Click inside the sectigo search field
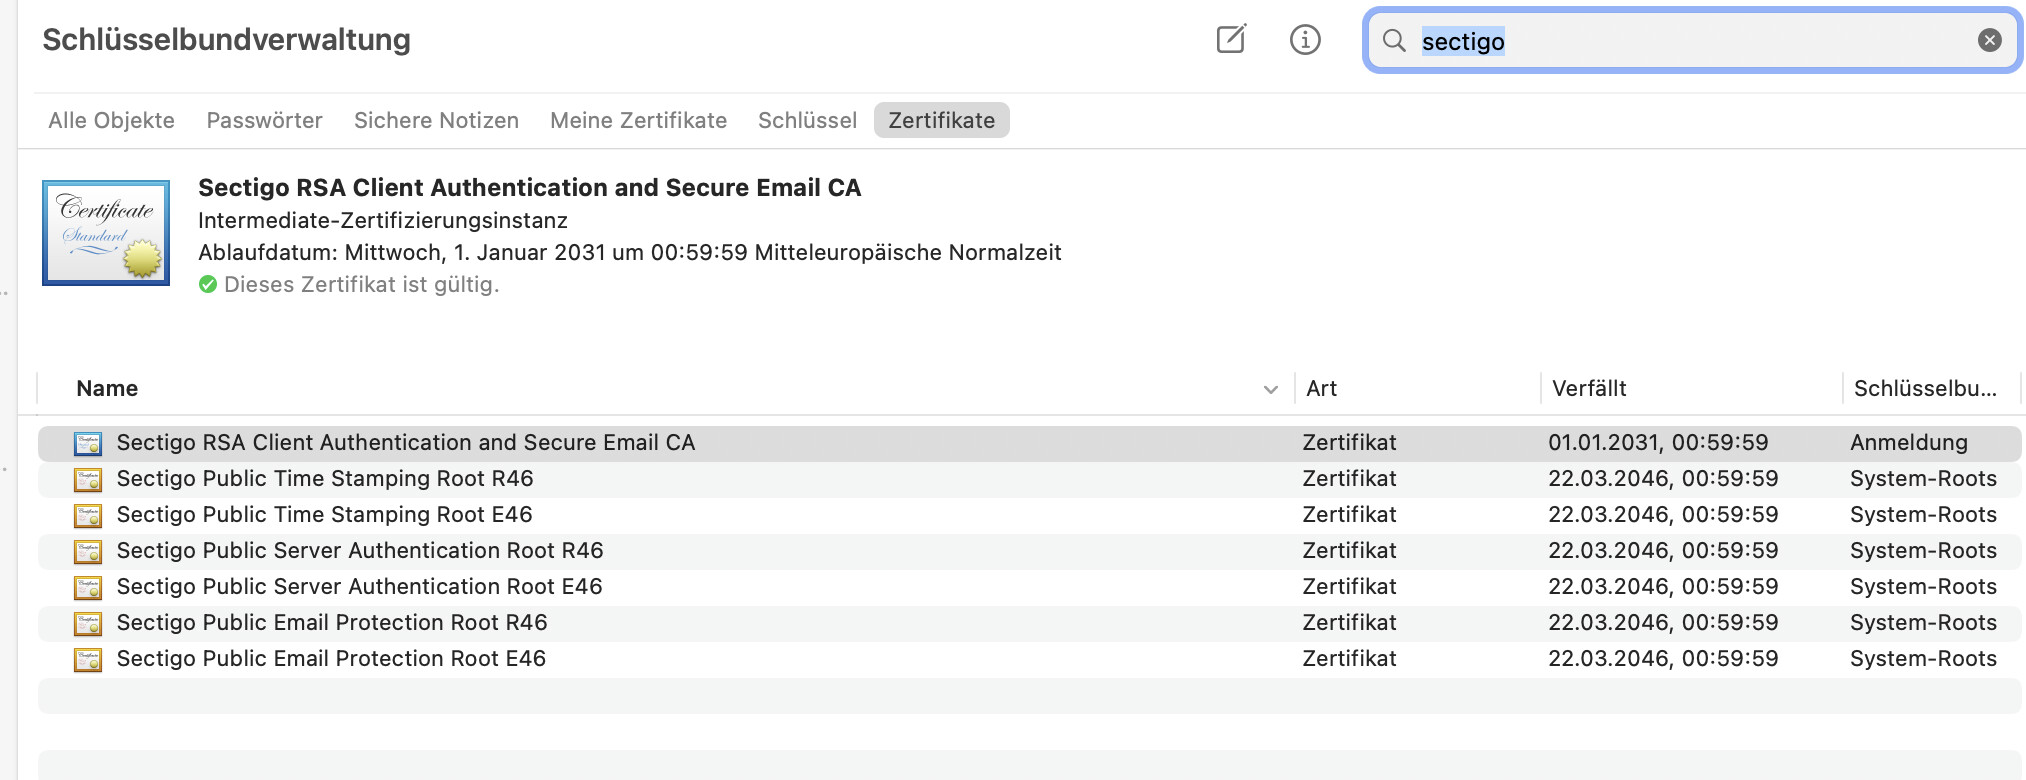The height and width of the screenshot is (780, 2026). coord(1690,41)
